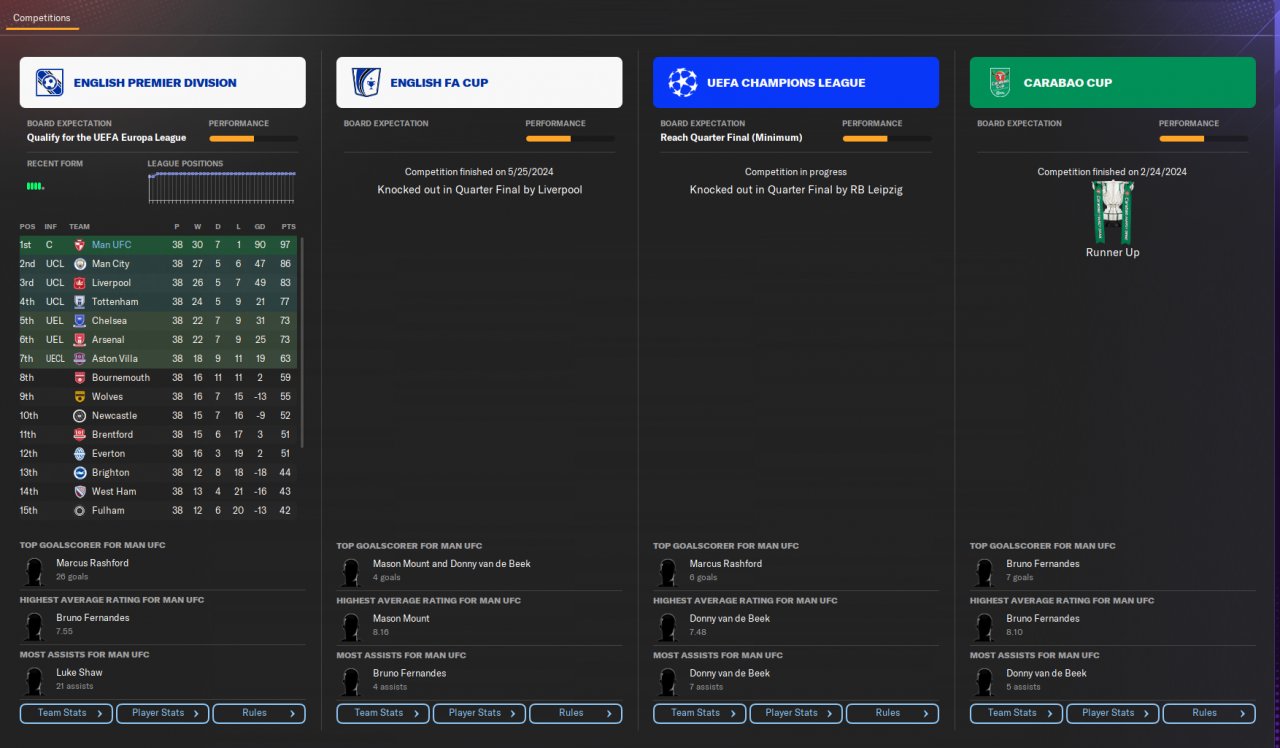
Task: Click the Newcastle club badge
Action: pos(80,416)
